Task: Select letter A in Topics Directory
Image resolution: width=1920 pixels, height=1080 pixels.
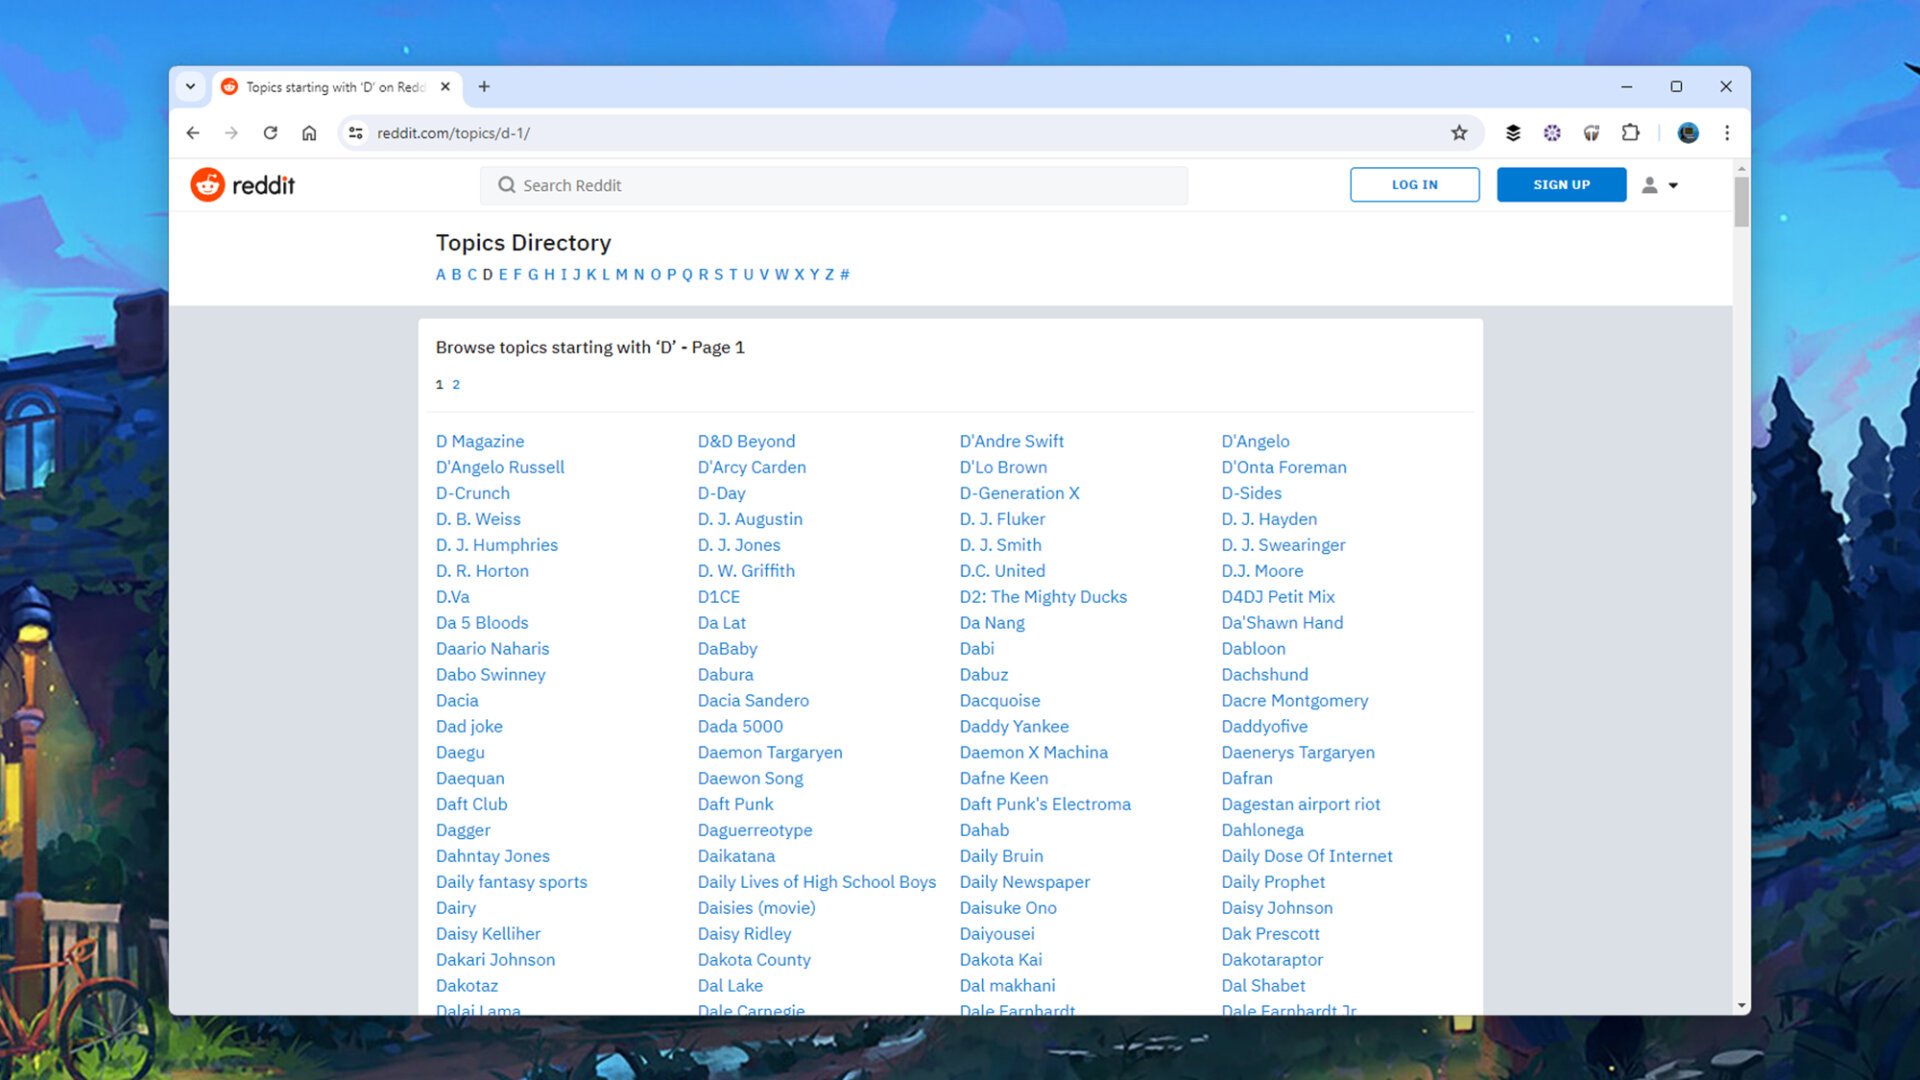Action: click(x=440, y=274)
